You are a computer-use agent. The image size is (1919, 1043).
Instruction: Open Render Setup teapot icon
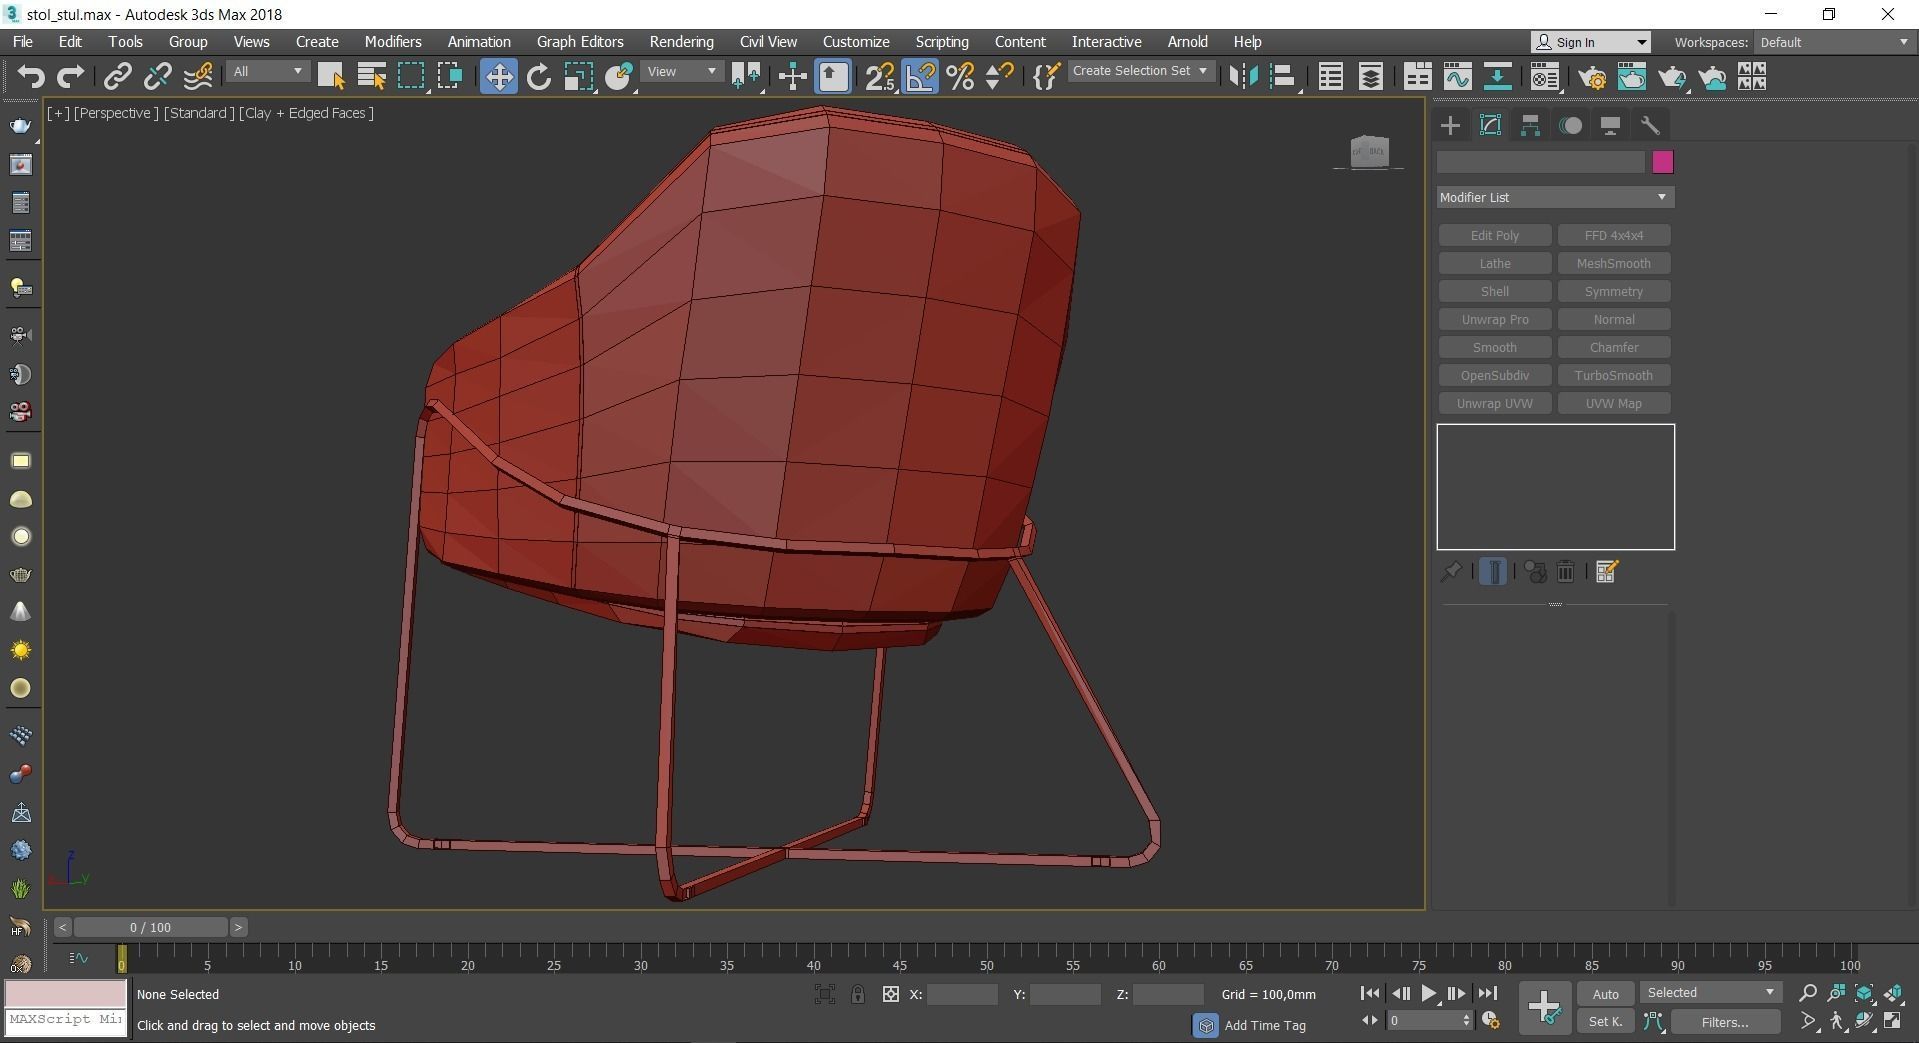tap(1592, 76)
